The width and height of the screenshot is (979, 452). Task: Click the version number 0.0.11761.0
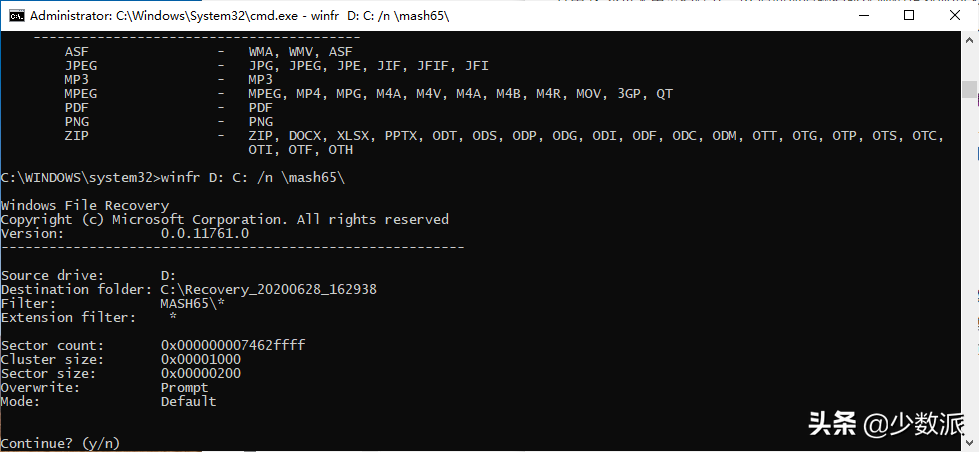coord(205,233)
